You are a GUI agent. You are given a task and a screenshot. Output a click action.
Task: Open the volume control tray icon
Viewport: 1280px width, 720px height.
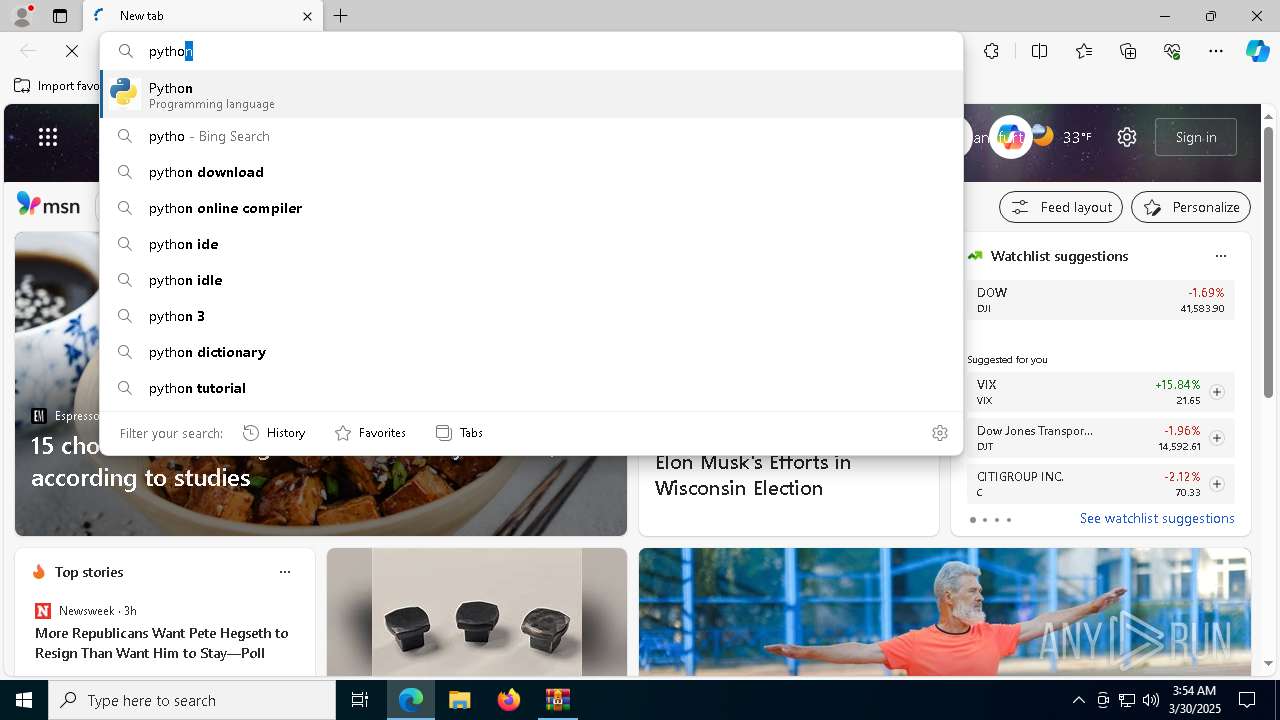coord(1151,700)
